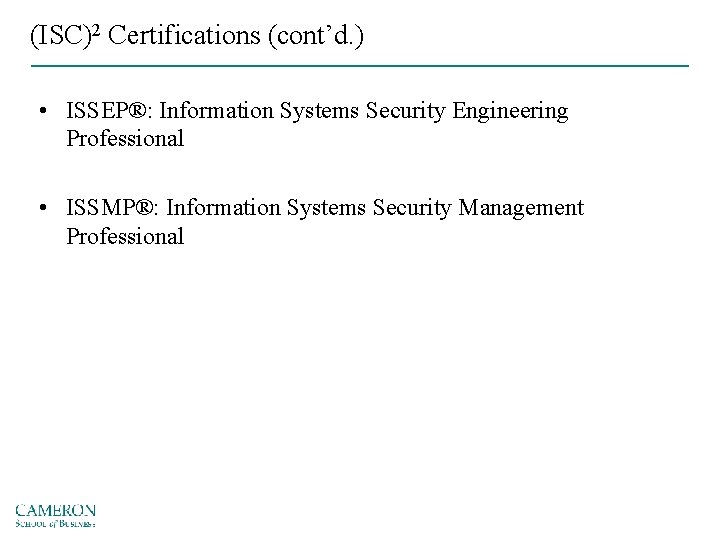Click the word Management in the second bullet

point(521,209)
